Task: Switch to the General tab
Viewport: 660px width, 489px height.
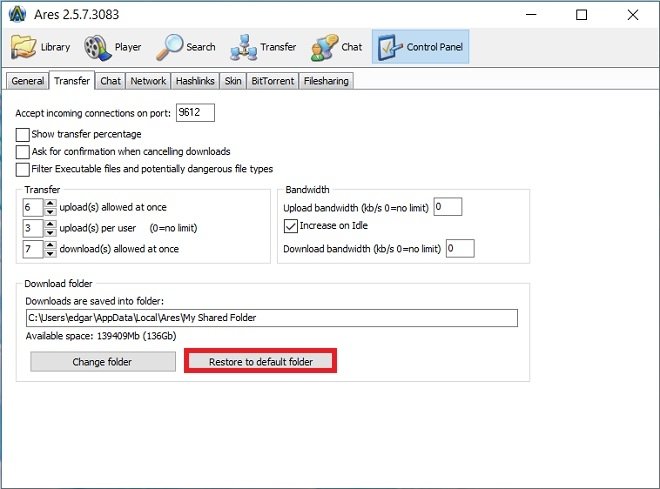Action: [27, 81]
